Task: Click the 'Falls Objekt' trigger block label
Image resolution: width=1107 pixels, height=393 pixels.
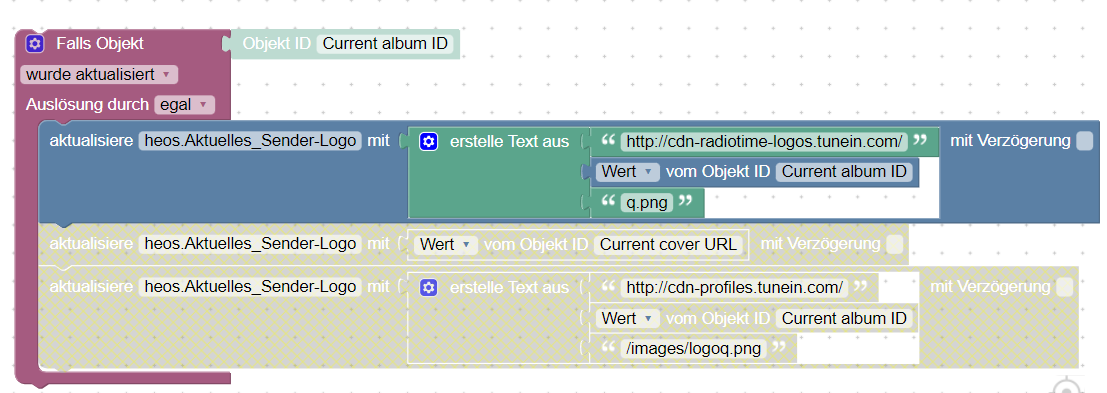Action: (x=100, y=44)
